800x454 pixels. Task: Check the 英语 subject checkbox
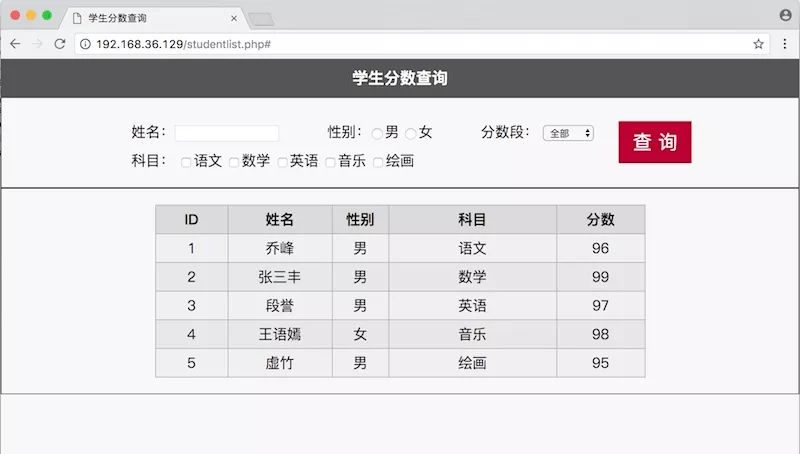click(x=282, y=162)
